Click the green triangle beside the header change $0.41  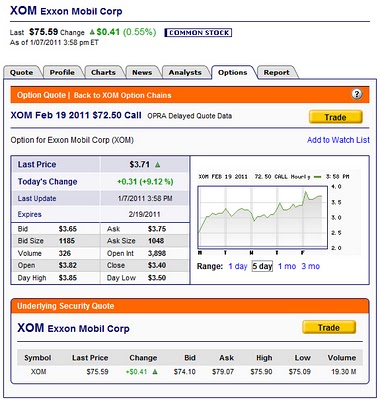[x=92, y=32]
